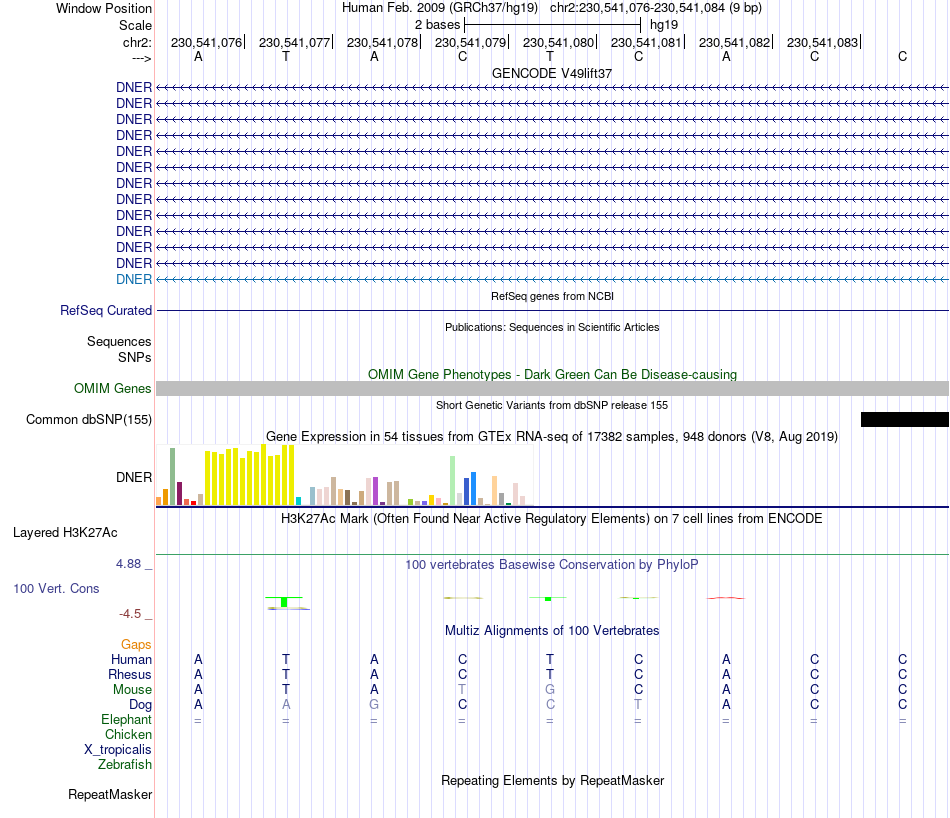This screenshot has height=818, width=950.
Task: Click the Sequences label in the Publications track
Action: 119,341
